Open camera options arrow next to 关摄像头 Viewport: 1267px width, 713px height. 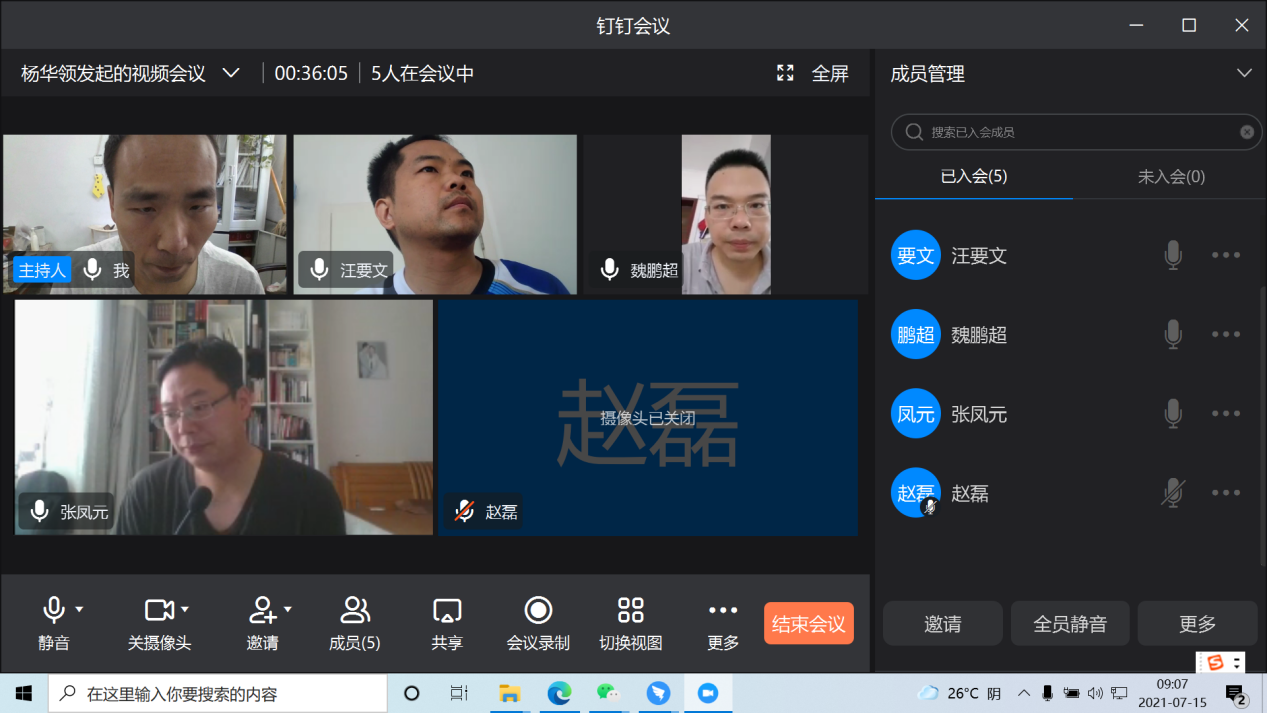185,609
